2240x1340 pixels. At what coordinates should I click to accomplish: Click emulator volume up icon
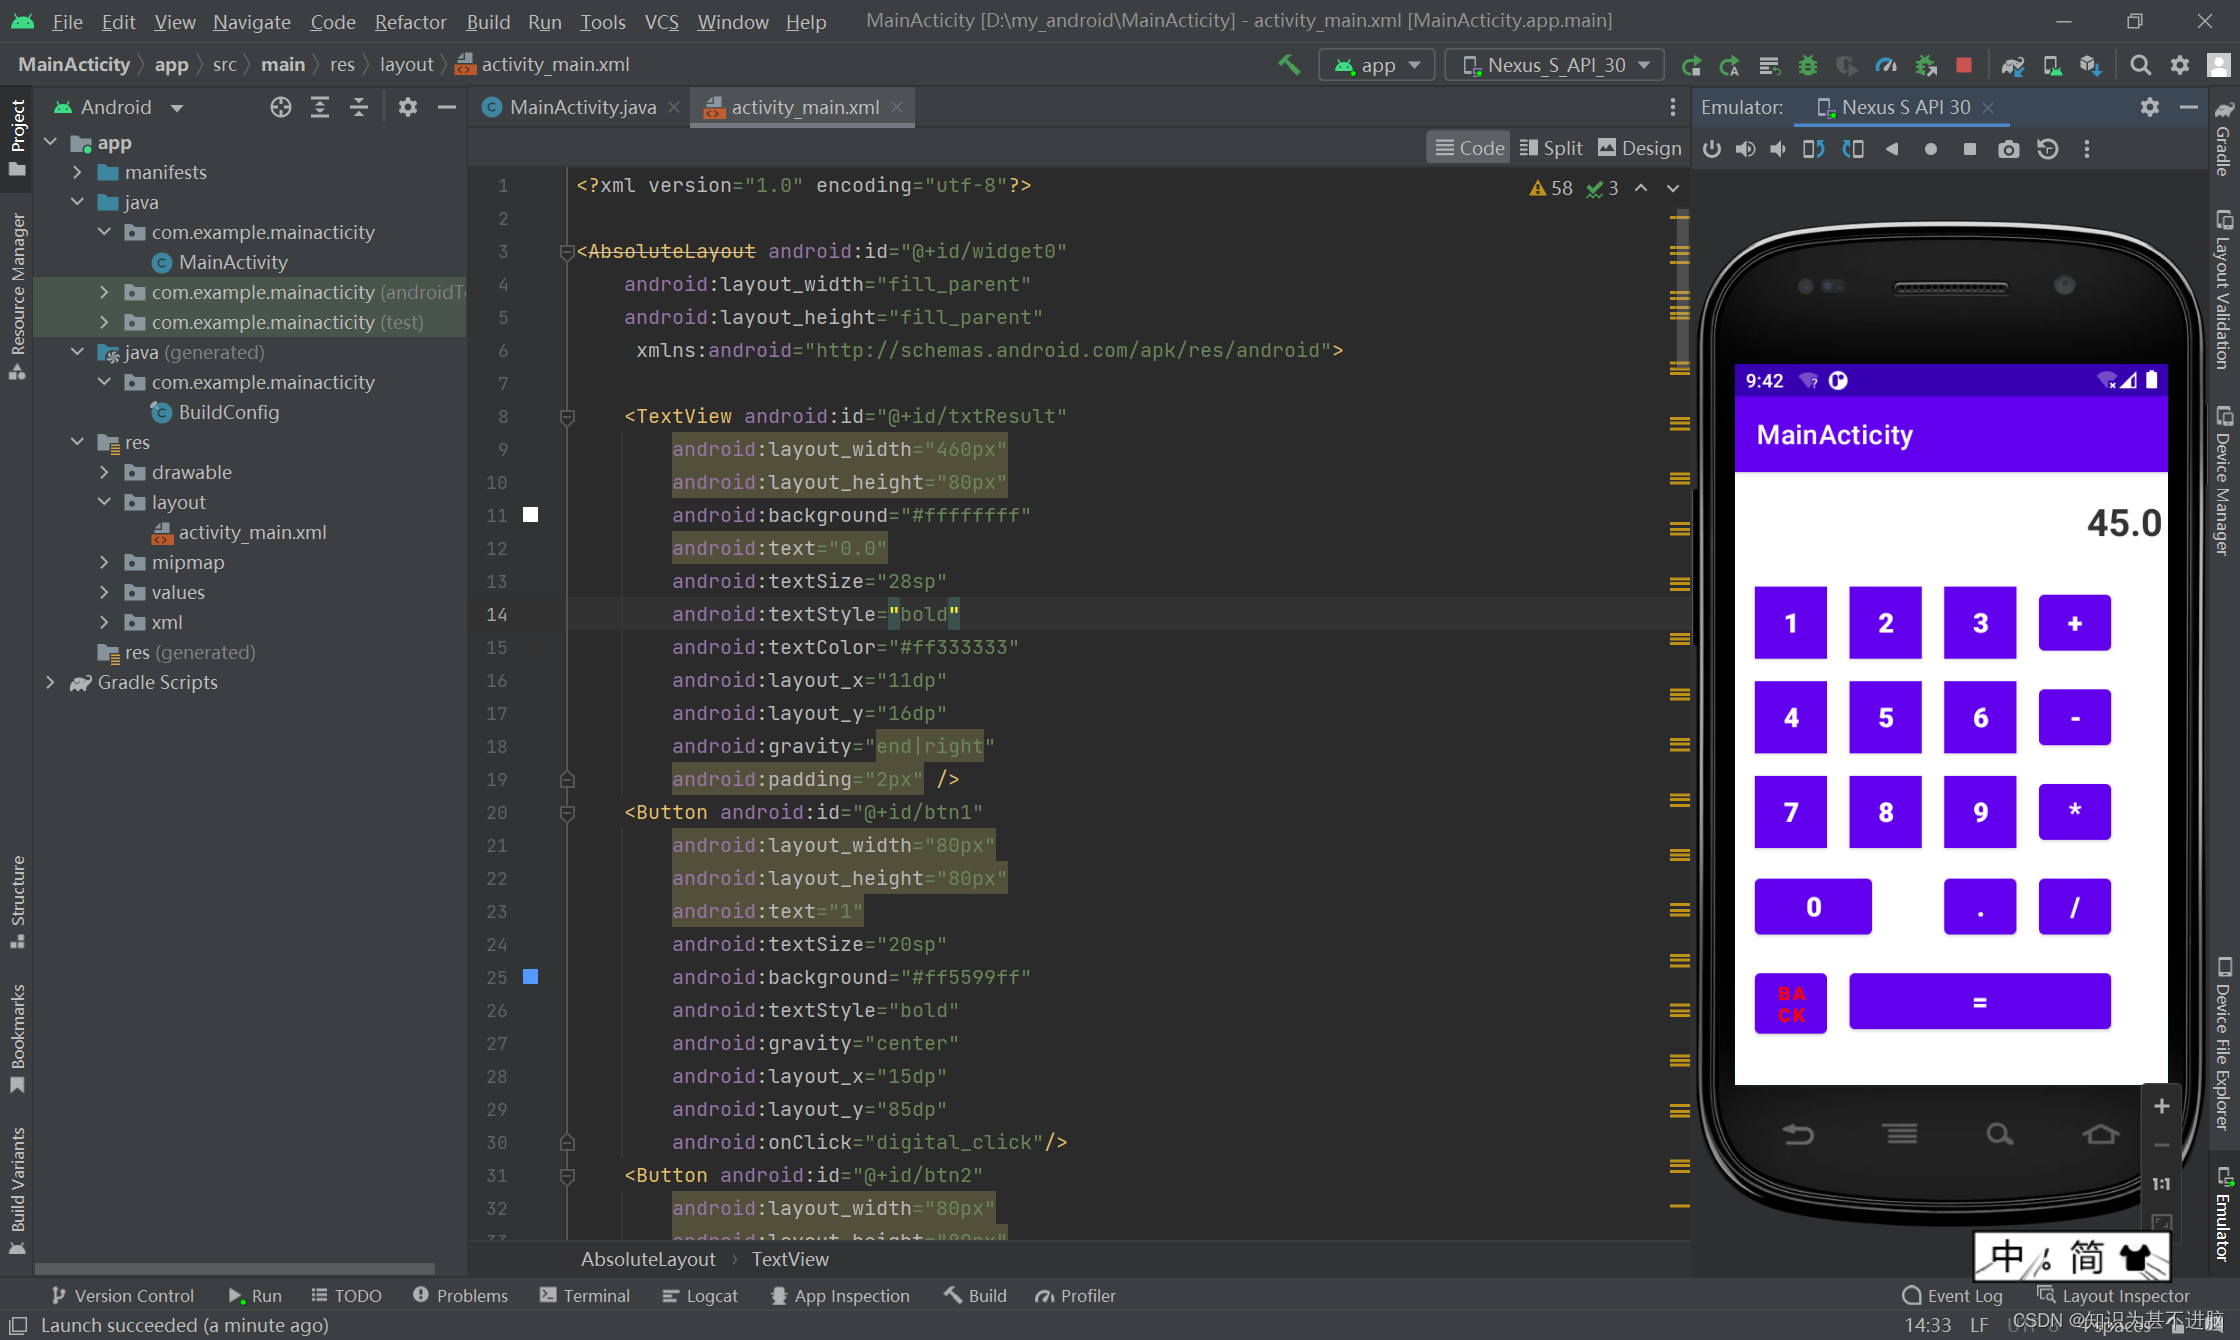[x=1746, y=149]
